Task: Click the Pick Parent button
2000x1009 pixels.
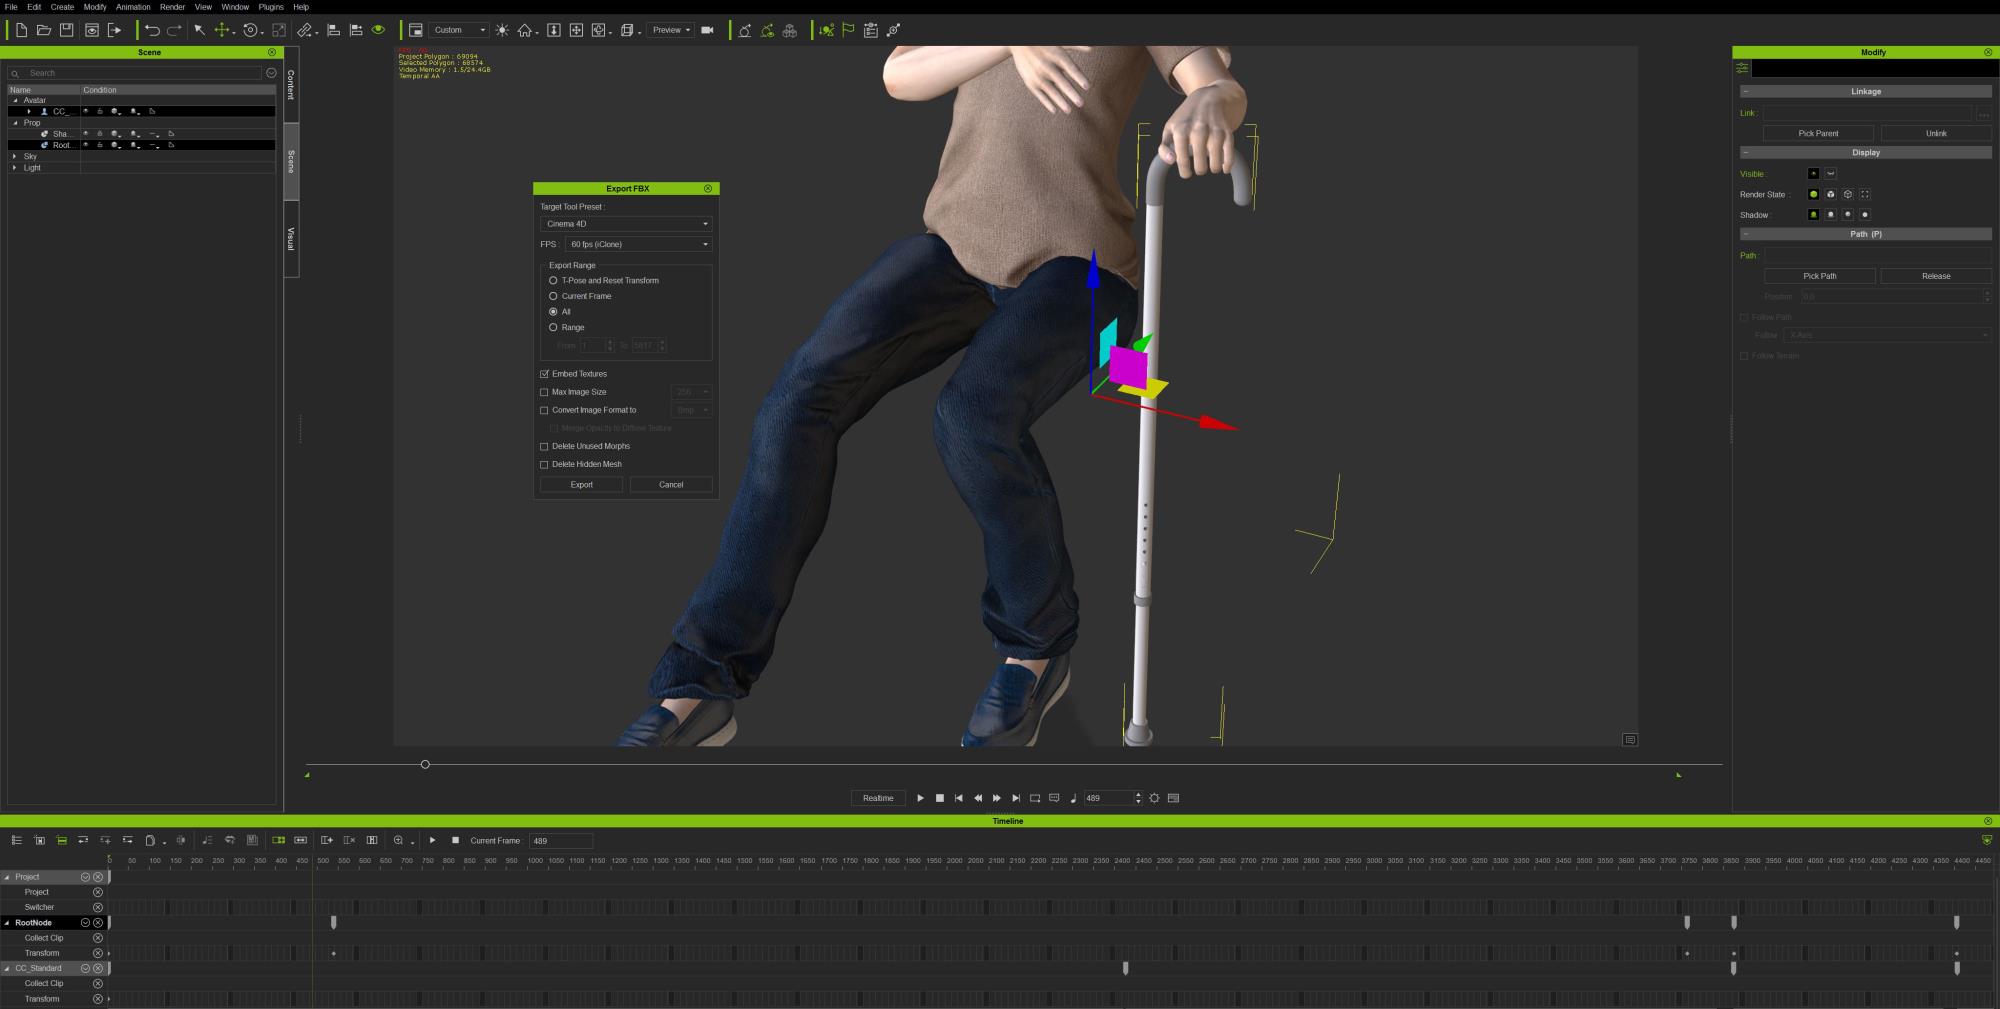Action: coord(1818,133)
